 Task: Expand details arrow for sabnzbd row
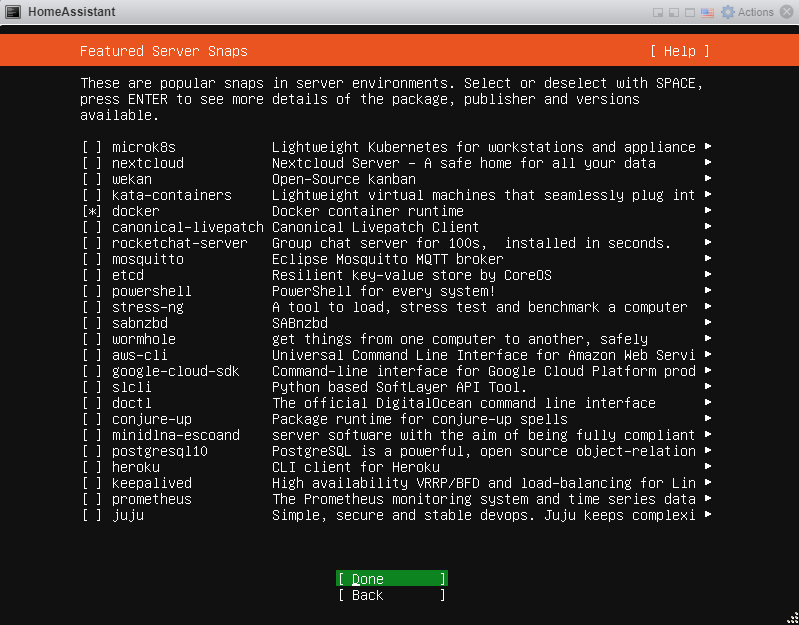pyautogui.click(x=708, y=322)
